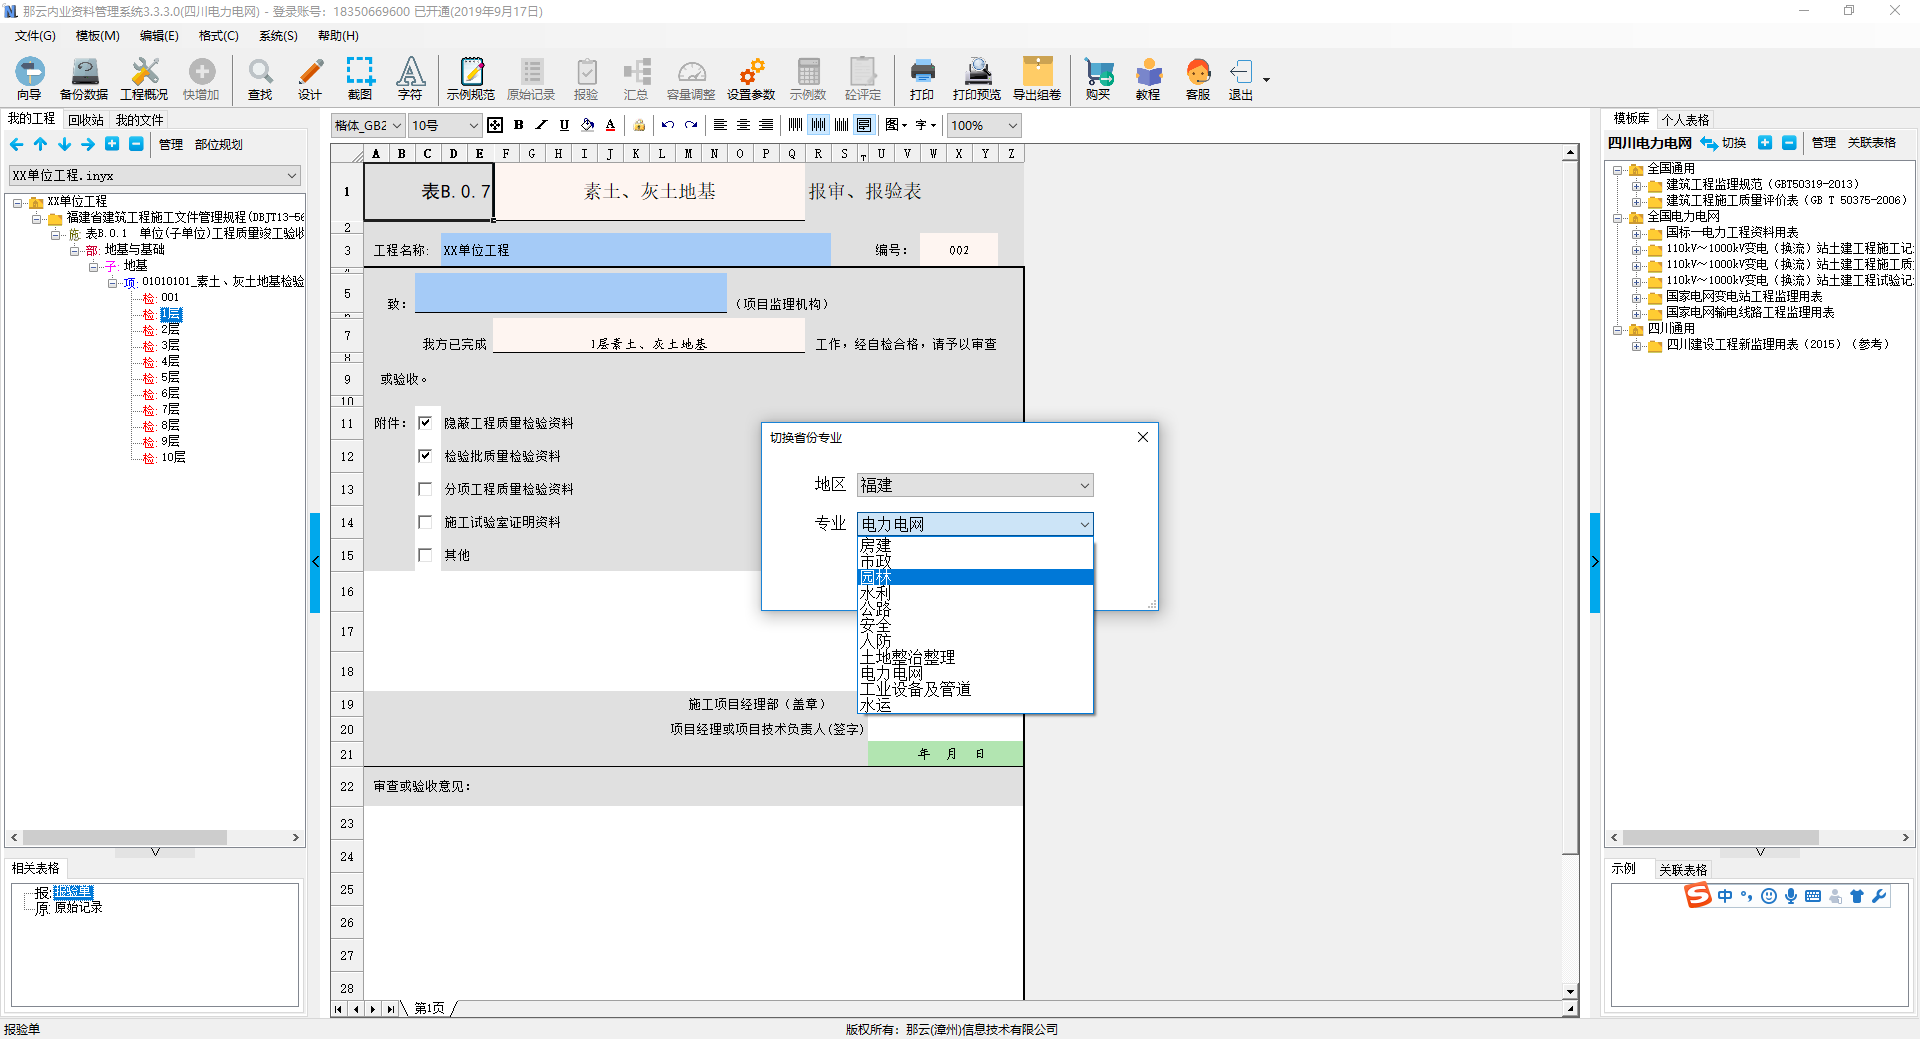Open the 帮助(H) menu
Viewport: 1920px width, 1039px height.
338,36
